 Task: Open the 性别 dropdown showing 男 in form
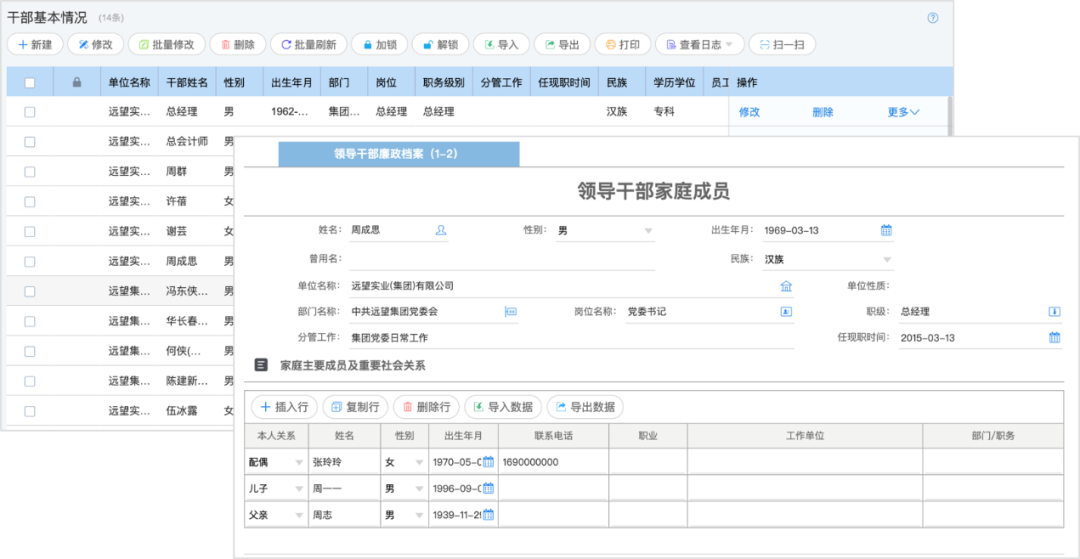click(605, 231)
